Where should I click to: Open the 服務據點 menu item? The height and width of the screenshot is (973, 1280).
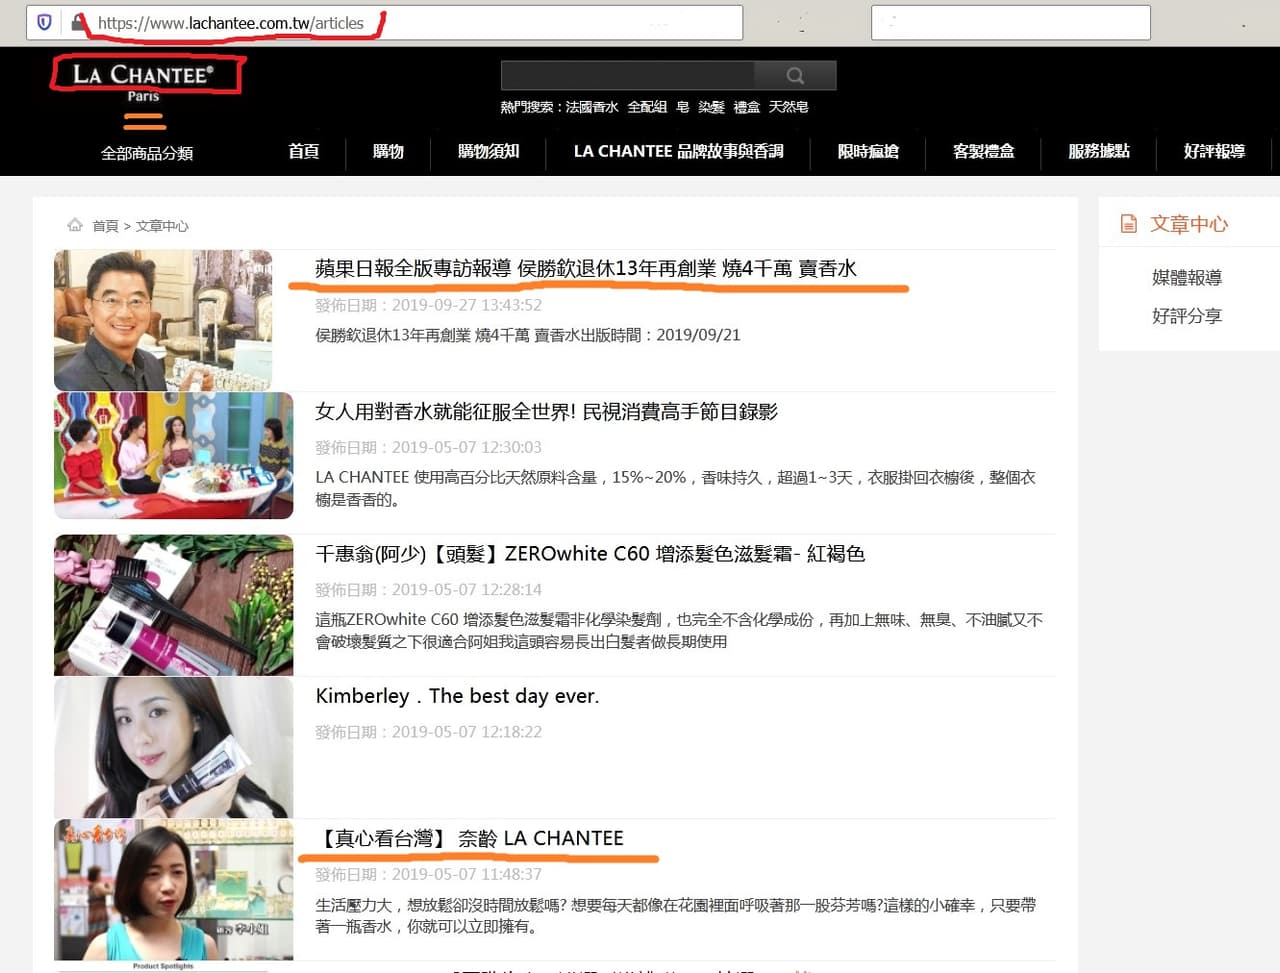pos(1099,151)
